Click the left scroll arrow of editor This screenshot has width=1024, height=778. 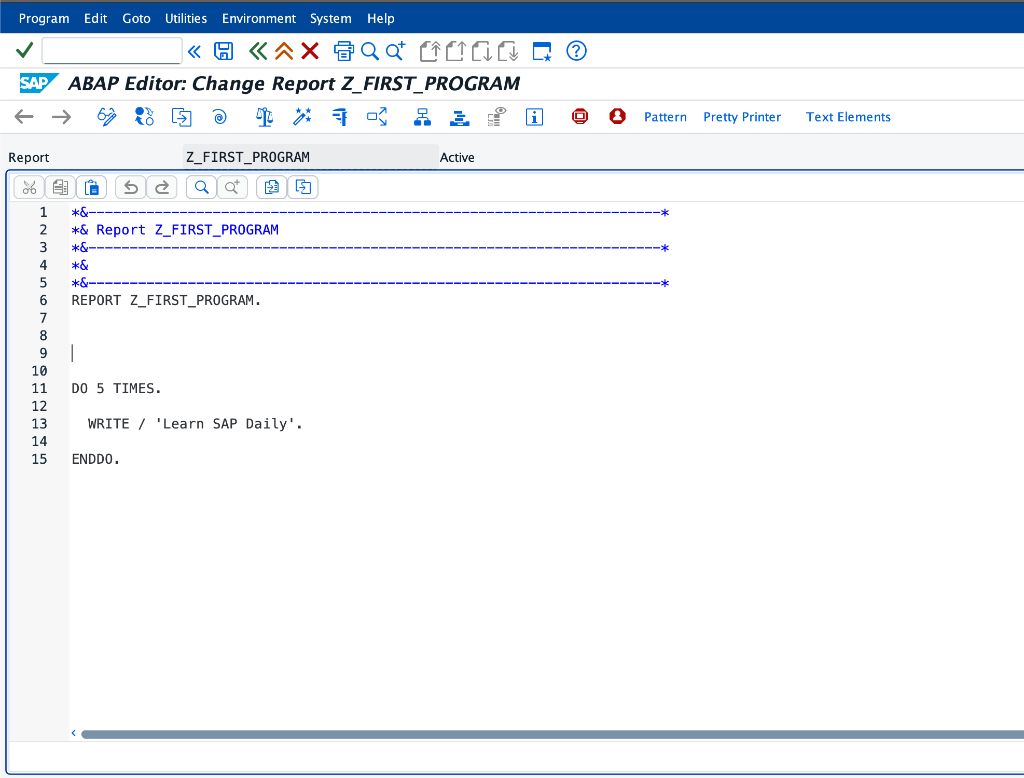click(74, 734)
